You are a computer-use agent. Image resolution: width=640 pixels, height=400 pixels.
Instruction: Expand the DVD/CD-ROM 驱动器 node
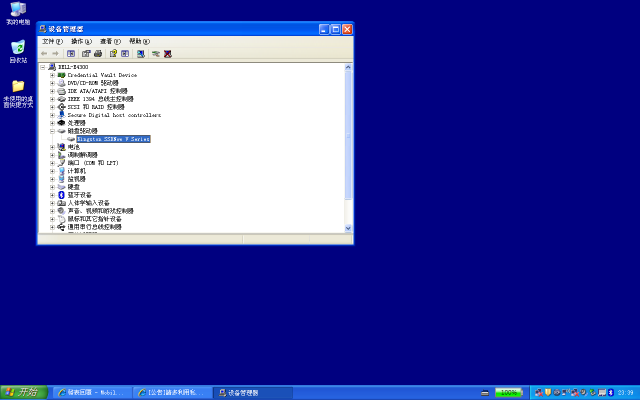52,83
